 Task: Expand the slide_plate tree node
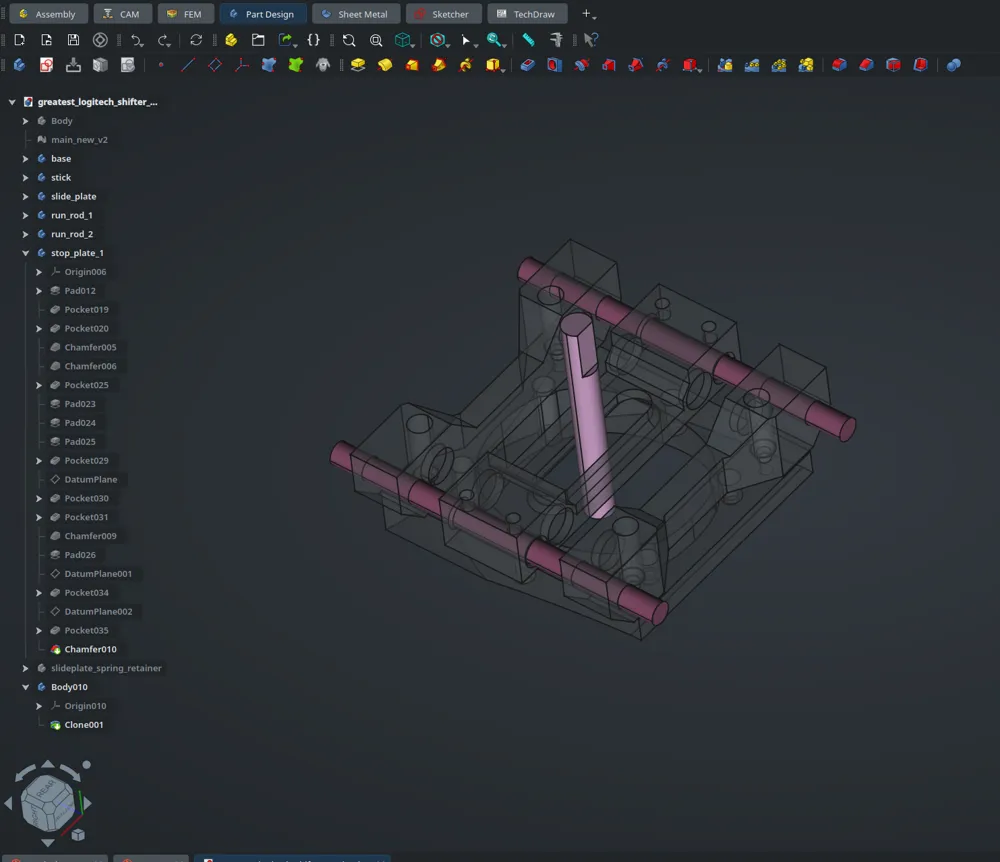point(26,196)
